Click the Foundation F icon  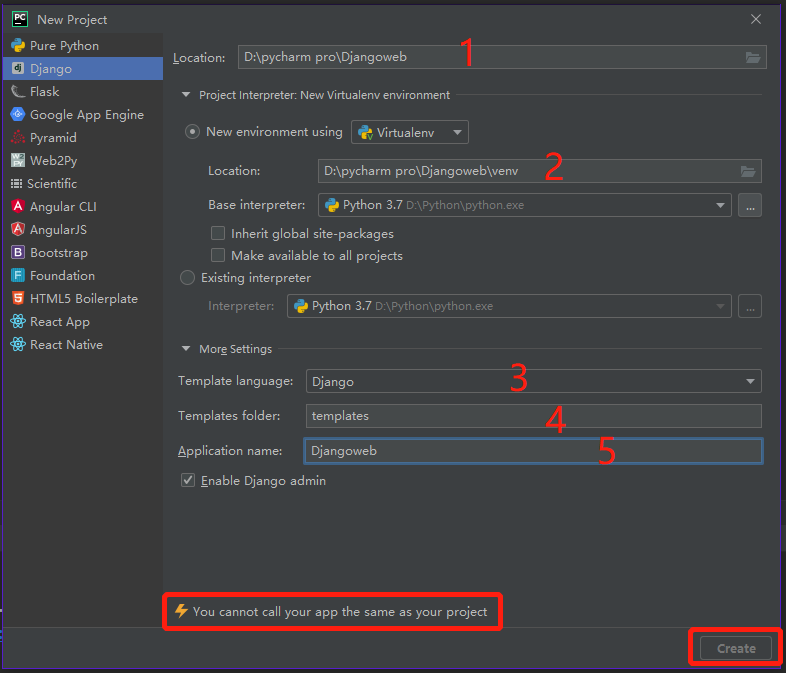[x=18, y=275]
